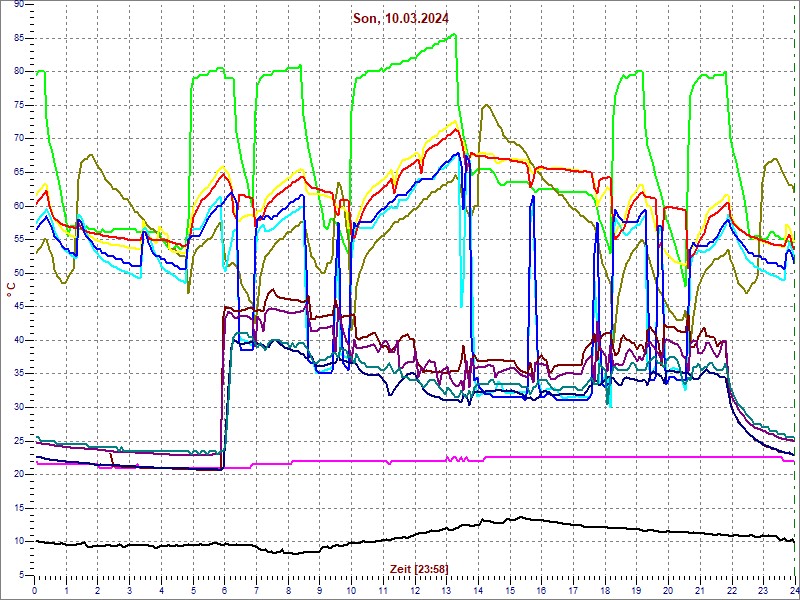Select the 85 value on temperature axis
The image size is (800, 600).
[19, 38]
